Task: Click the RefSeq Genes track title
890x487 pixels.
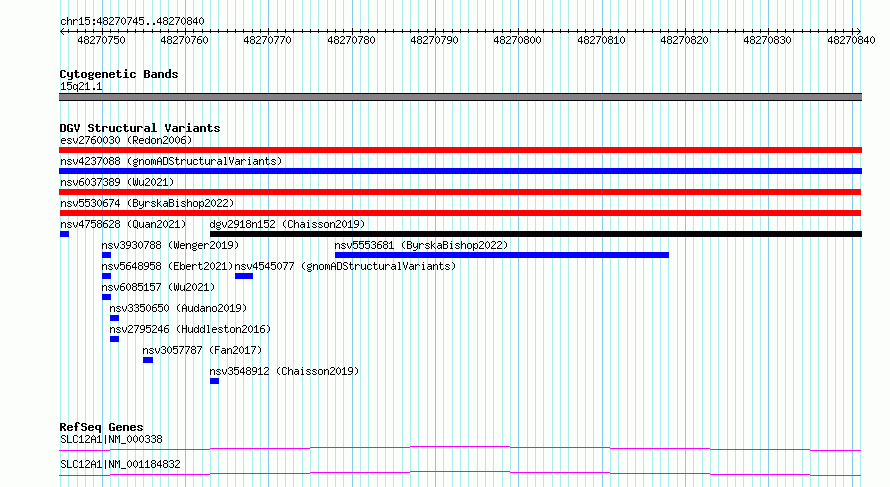Action: click(x=101, y=427)
